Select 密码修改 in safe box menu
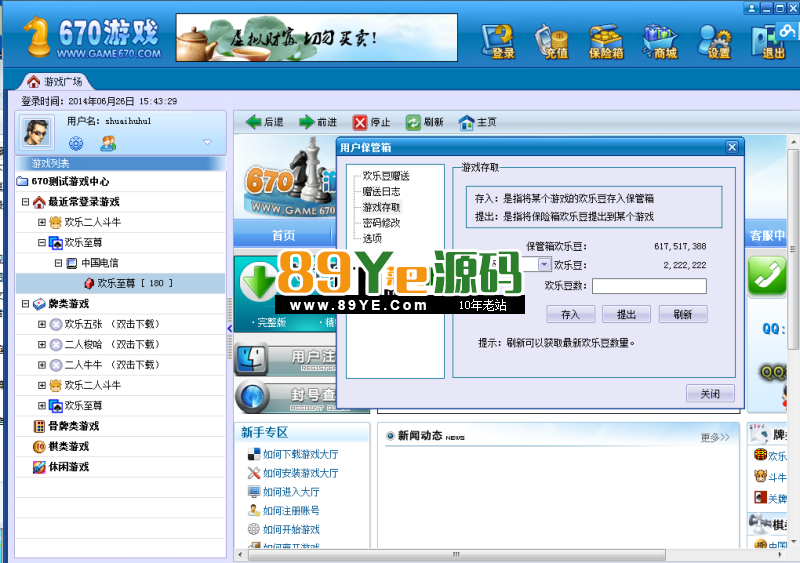 [x=381, y=223]
